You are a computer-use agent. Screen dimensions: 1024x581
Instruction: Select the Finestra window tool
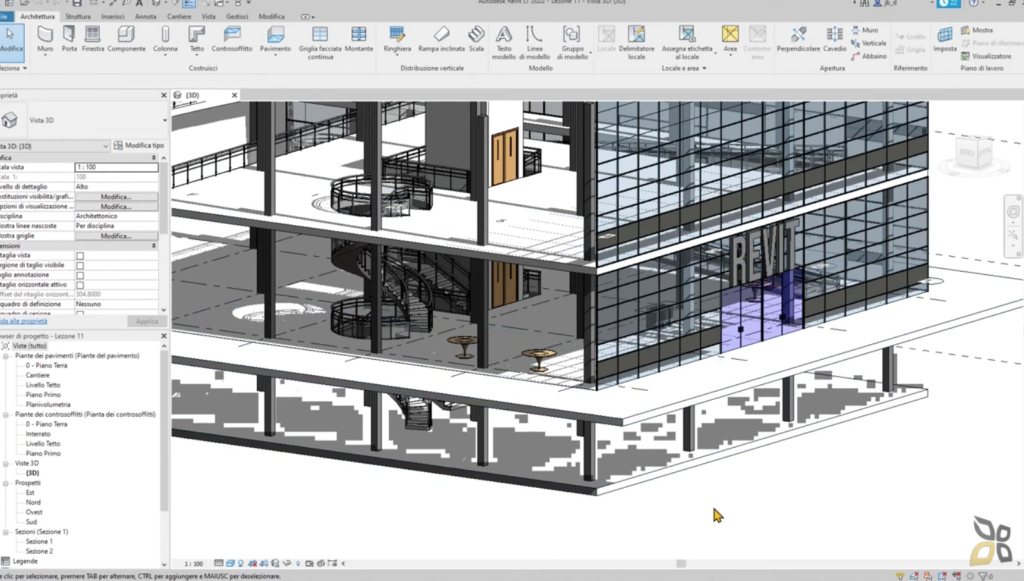coord(93,39)
